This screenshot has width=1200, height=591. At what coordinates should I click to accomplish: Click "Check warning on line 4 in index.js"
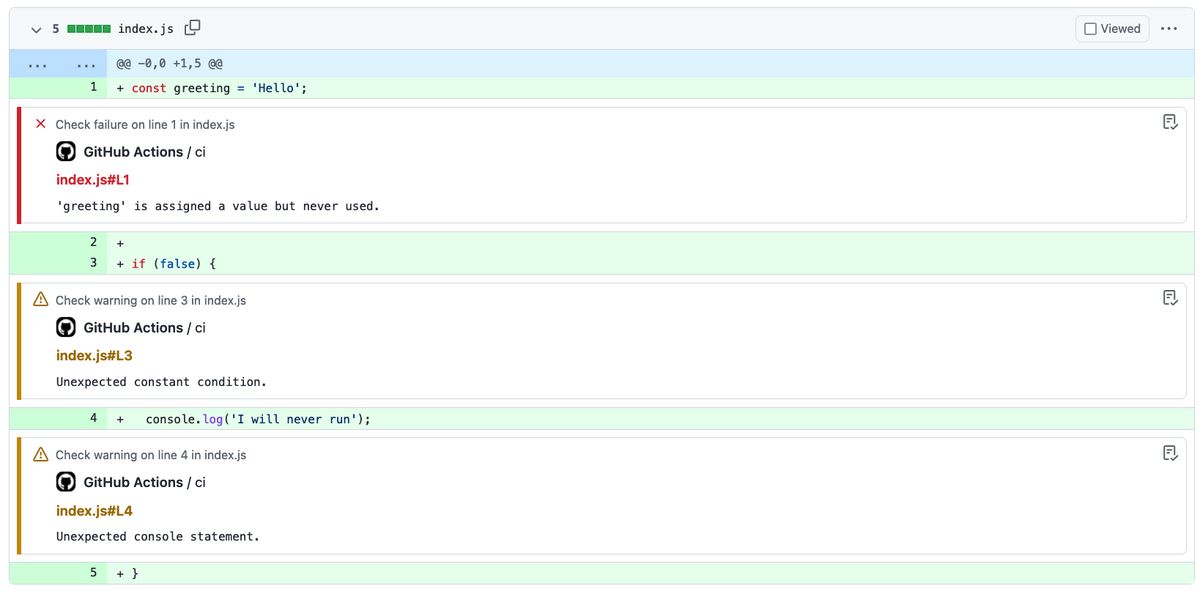151,455
